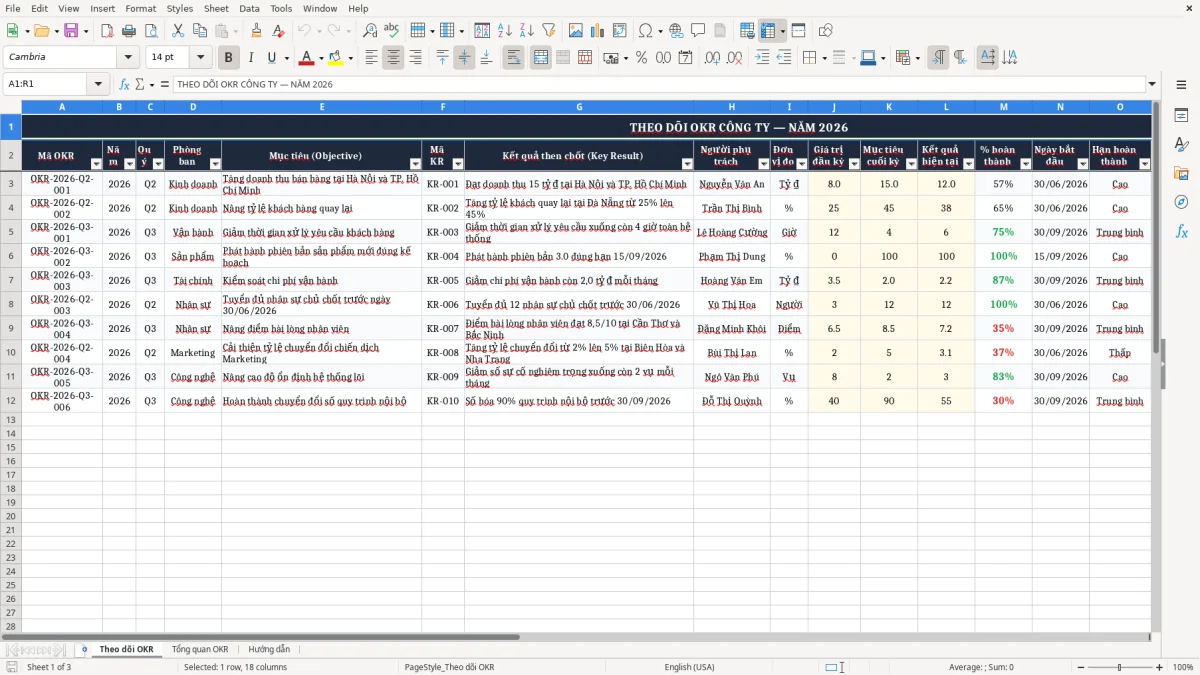Open the Phòng ban filter dropdown
Screen dimensions: 1200x675
point(215,164)
